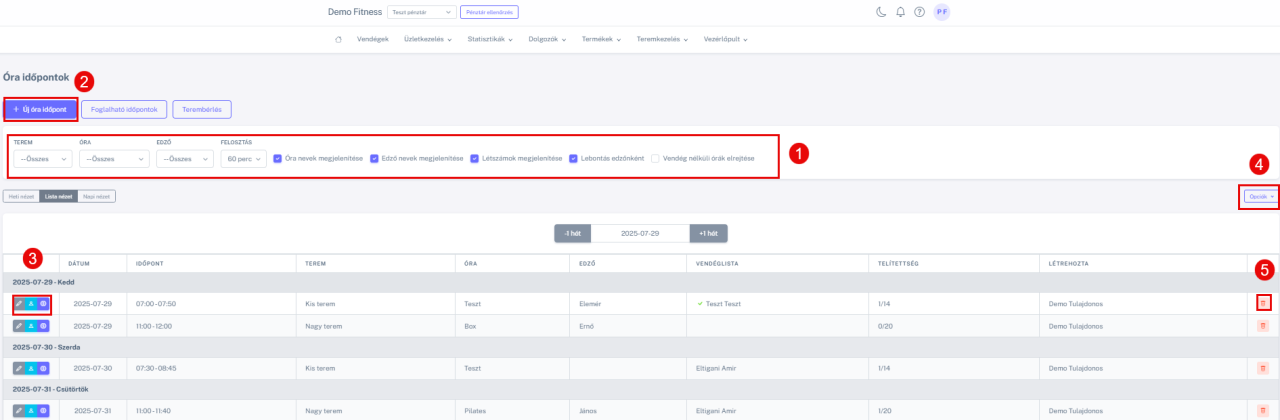Switch to Heti nézet view
1280x420 pixels.
click(21, 196)
